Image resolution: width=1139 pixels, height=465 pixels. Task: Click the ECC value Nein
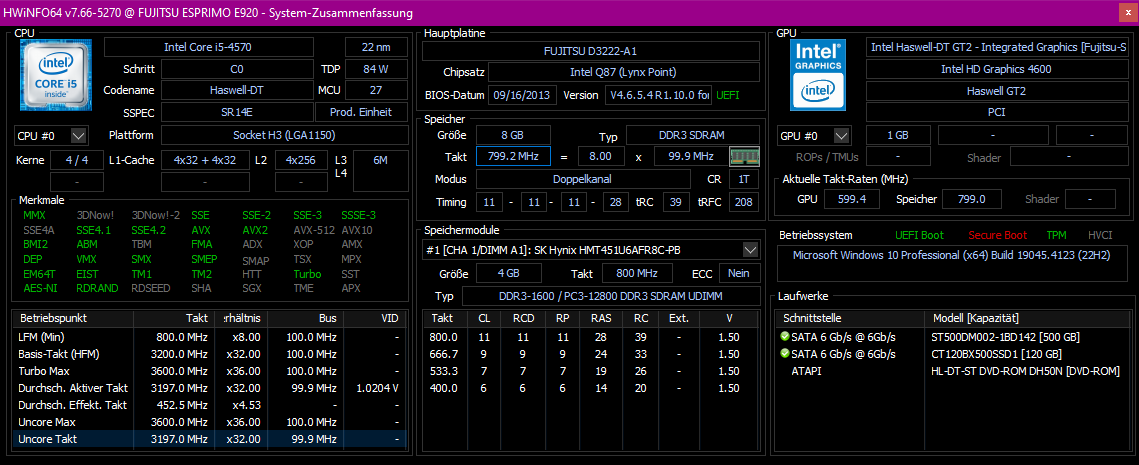(739, 273)
